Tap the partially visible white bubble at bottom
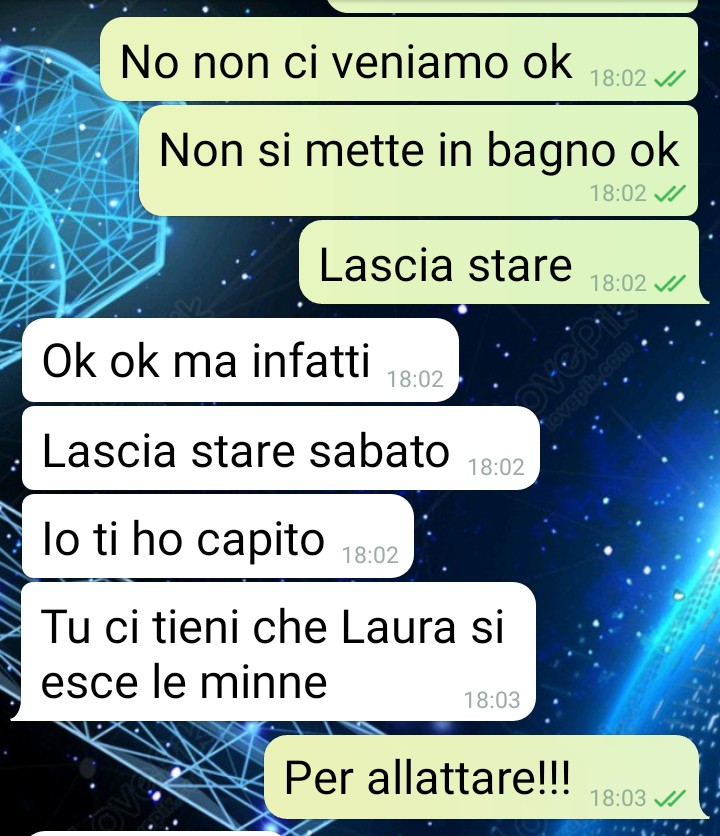Screen dimensions: 720x836 tap(155, 832)
